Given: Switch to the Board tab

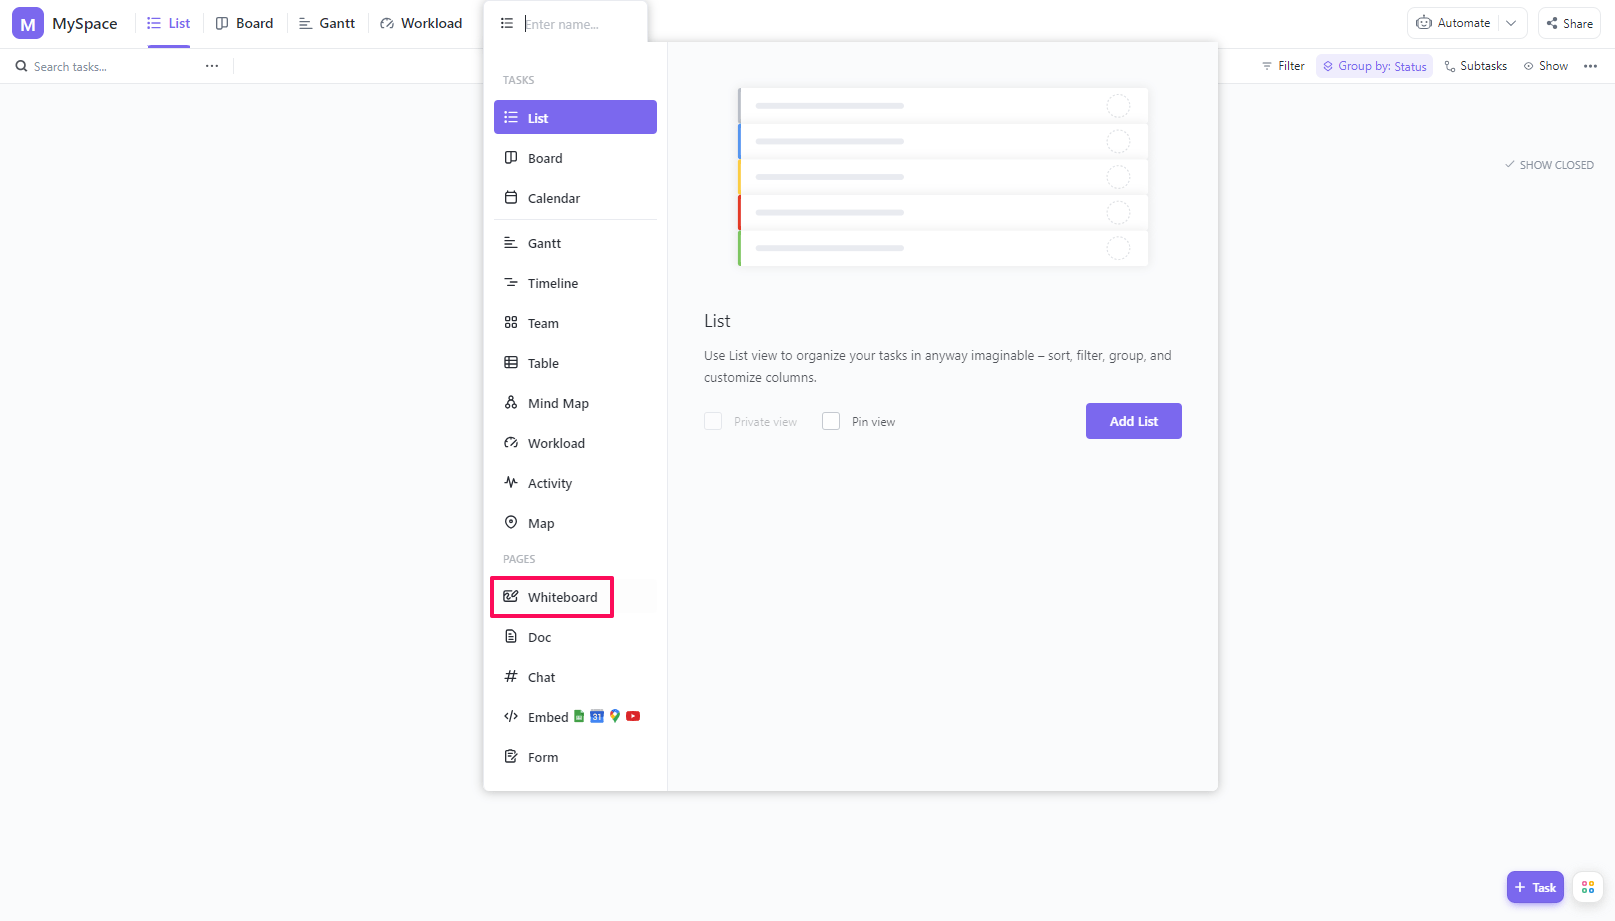Looking at the screenshot, I should click(245, 23).
